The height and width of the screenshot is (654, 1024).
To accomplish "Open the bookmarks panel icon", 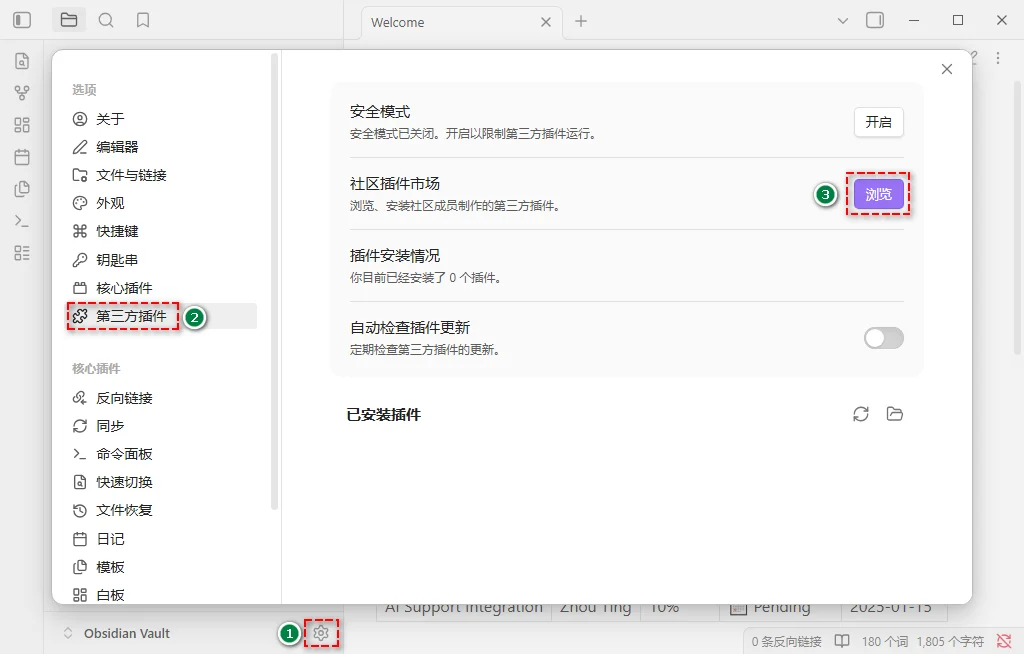I will 143,20.
